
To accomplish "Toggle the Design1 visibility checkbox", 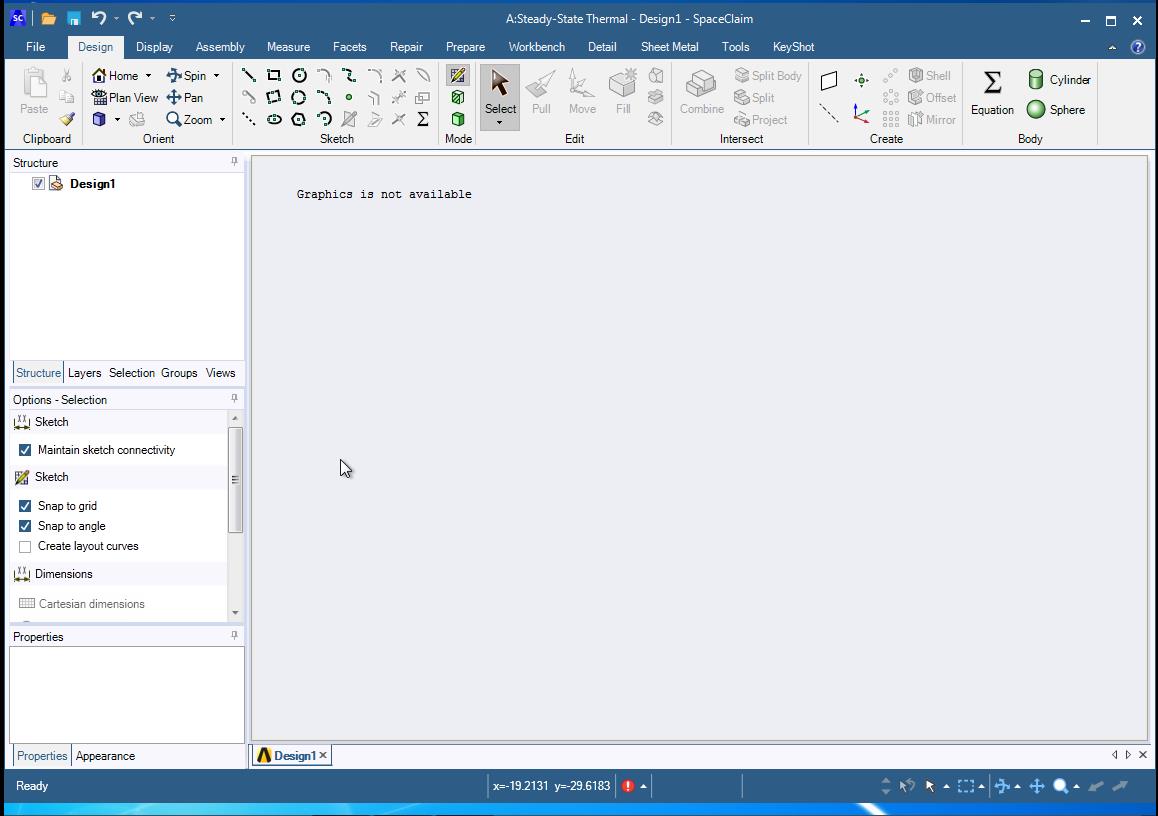I will click(x=38, y=184).
